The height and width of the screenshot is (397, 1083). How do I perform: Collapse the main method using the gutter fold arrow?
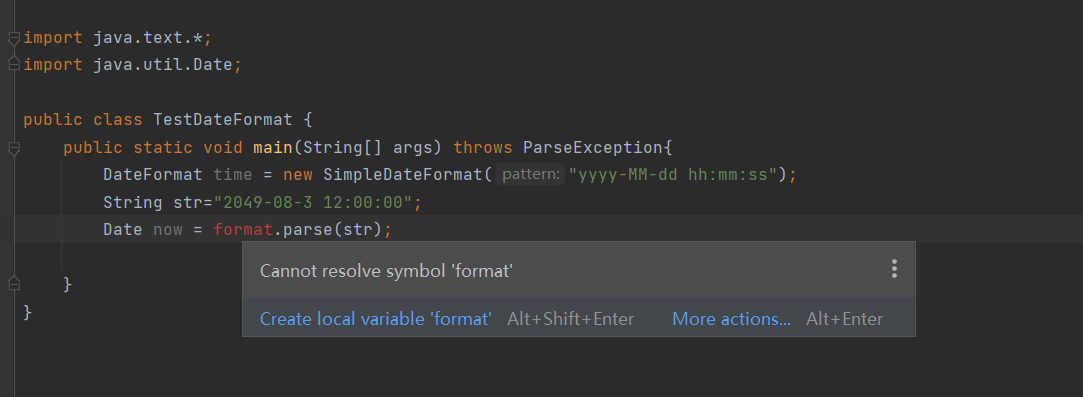point(14,148)
